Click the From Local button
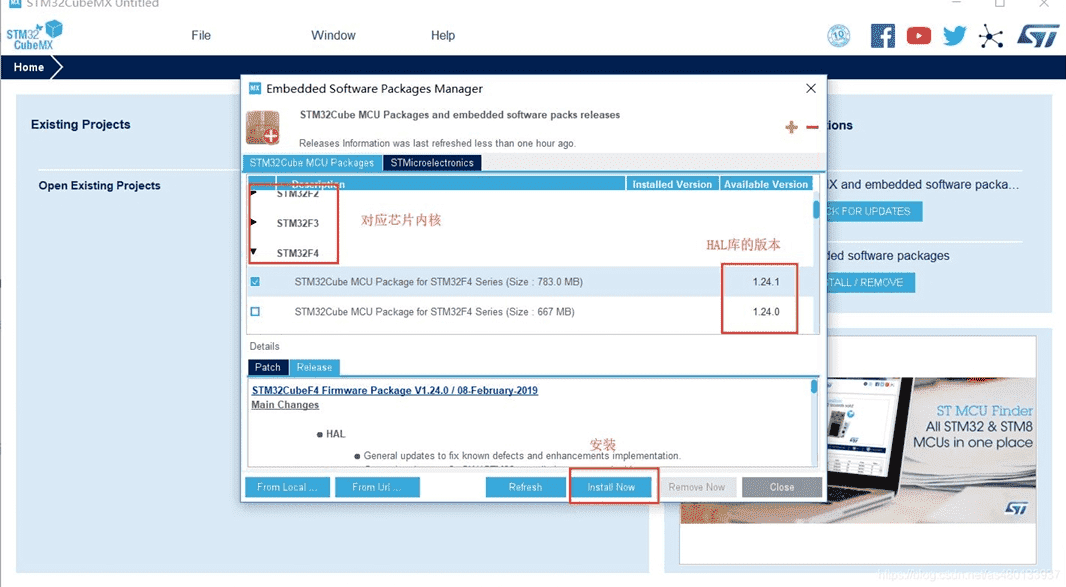Image resolution: width=1066 pixels, height=587 pixels. coord(287,487)
